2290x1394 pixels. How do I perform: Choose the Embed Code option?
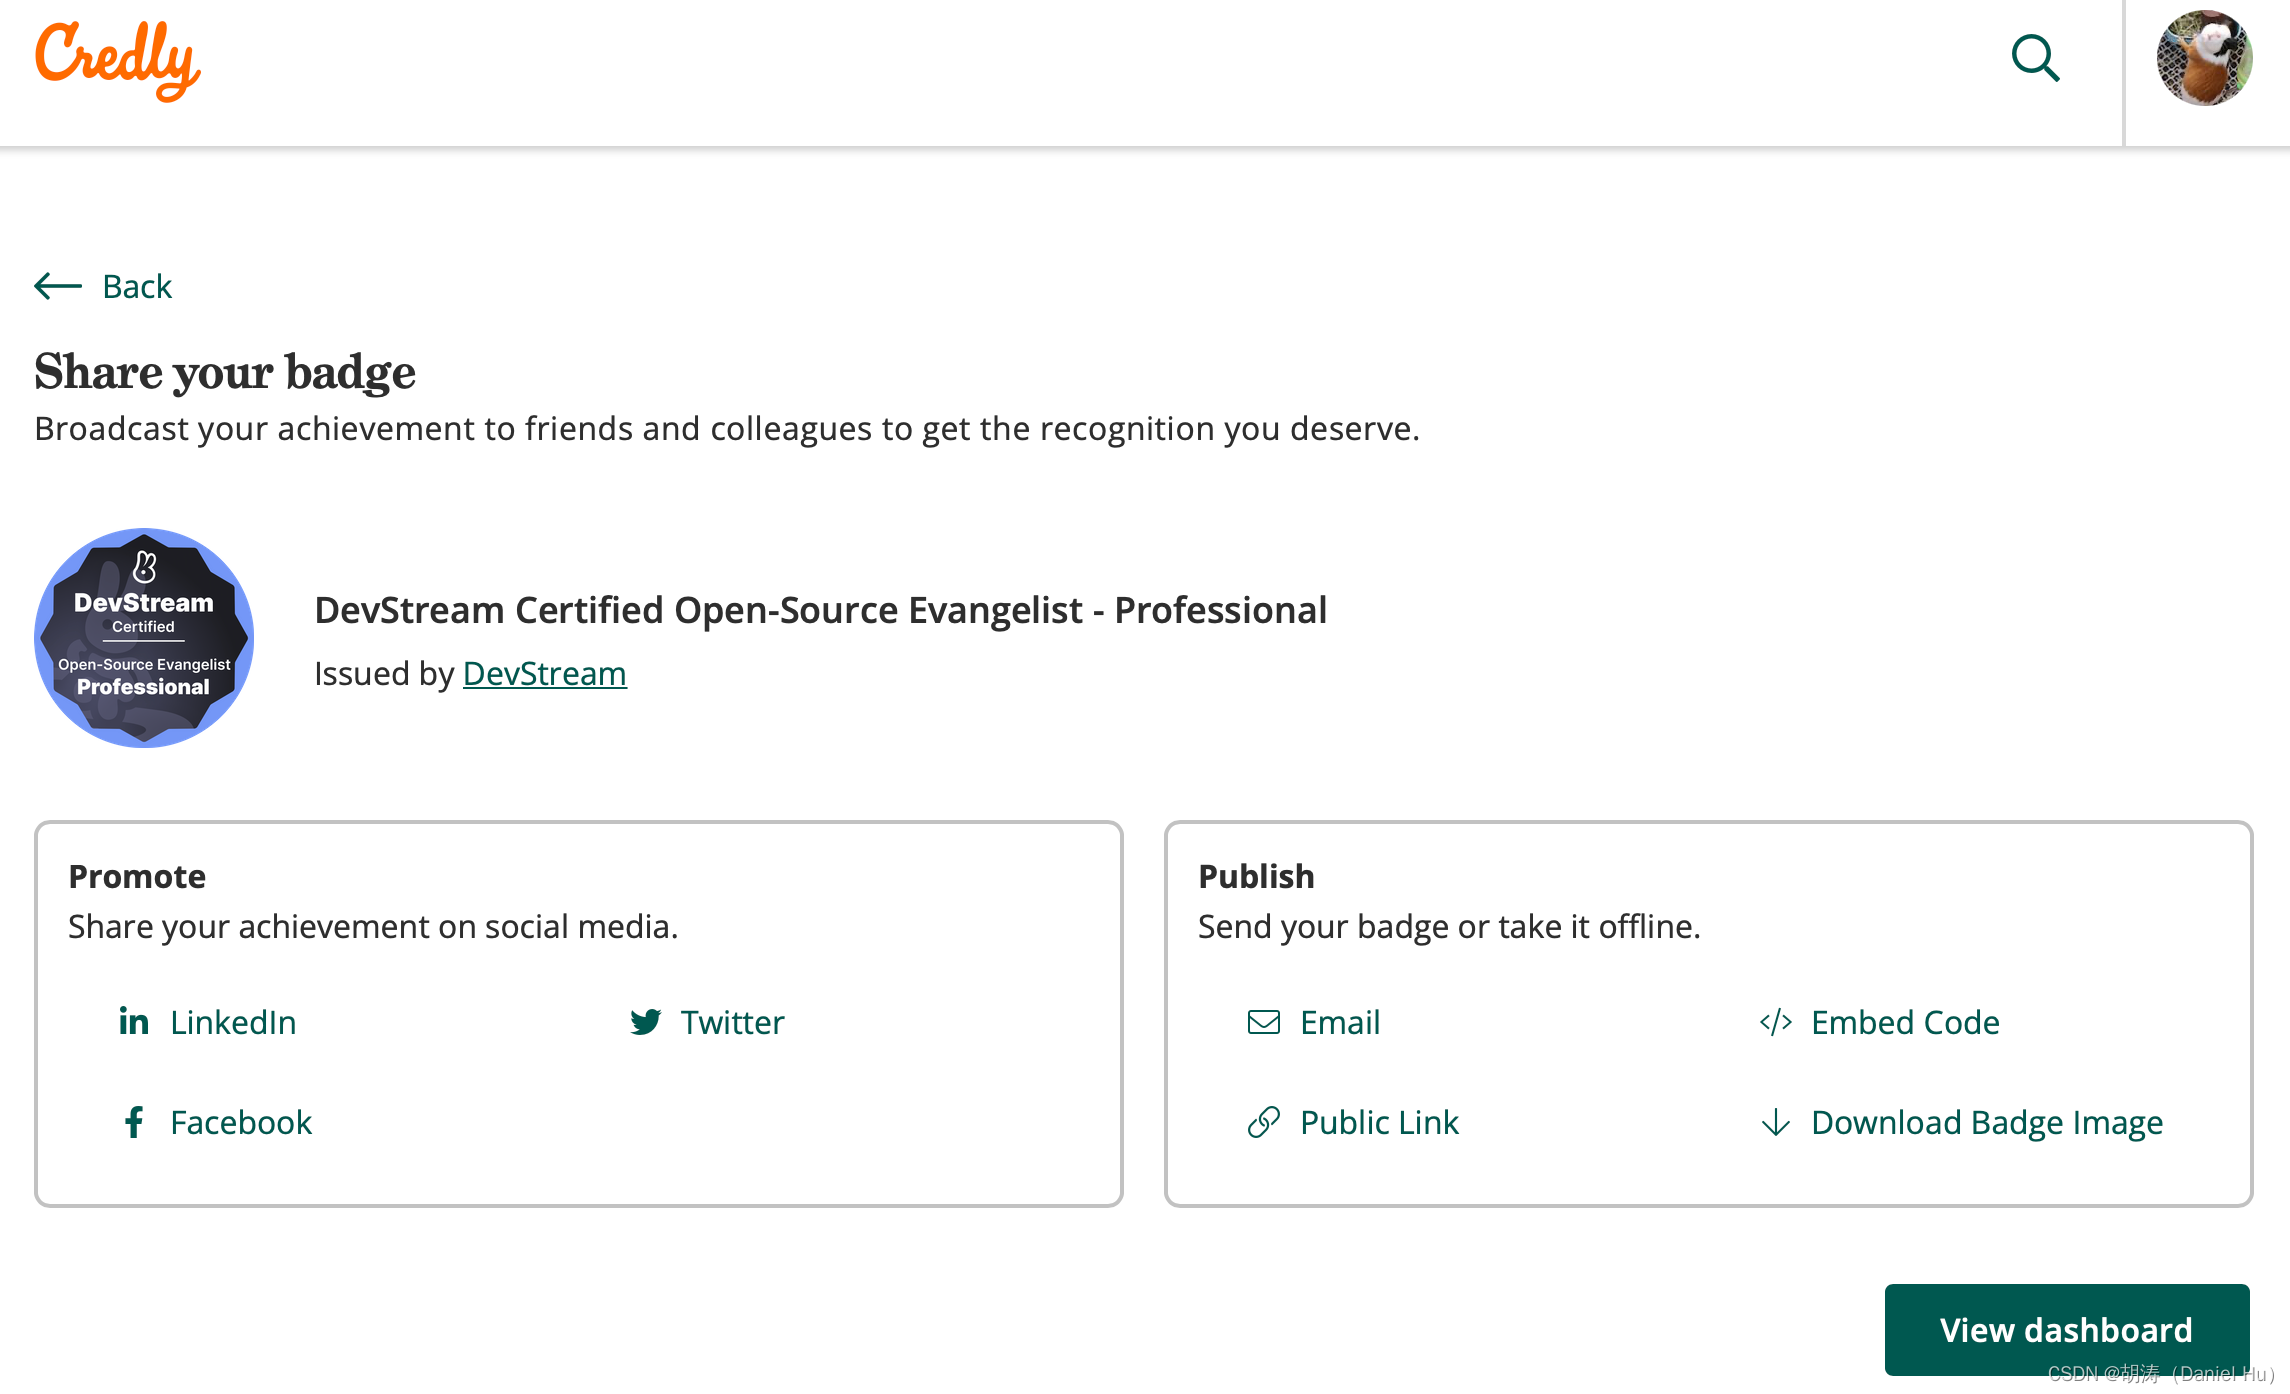click(1905, 1022)
